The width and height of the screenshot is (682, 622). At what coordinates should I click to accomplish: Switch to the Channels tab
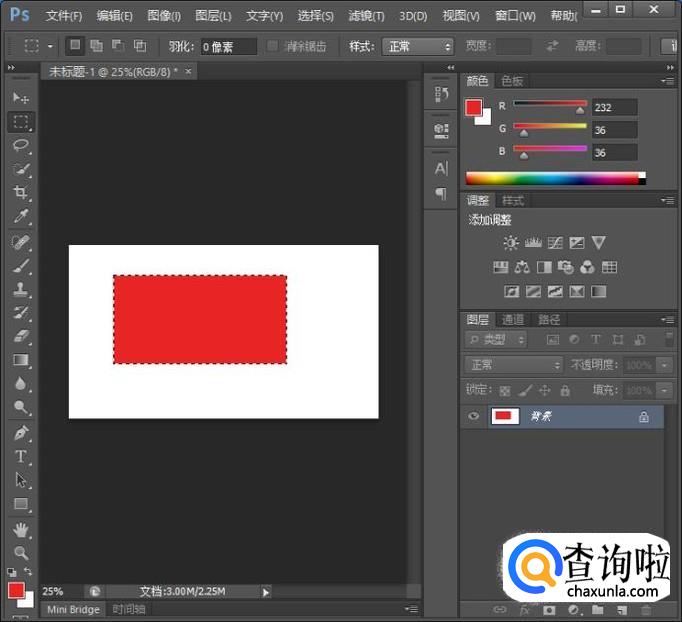pyautogui.click(x=513, y=319)
